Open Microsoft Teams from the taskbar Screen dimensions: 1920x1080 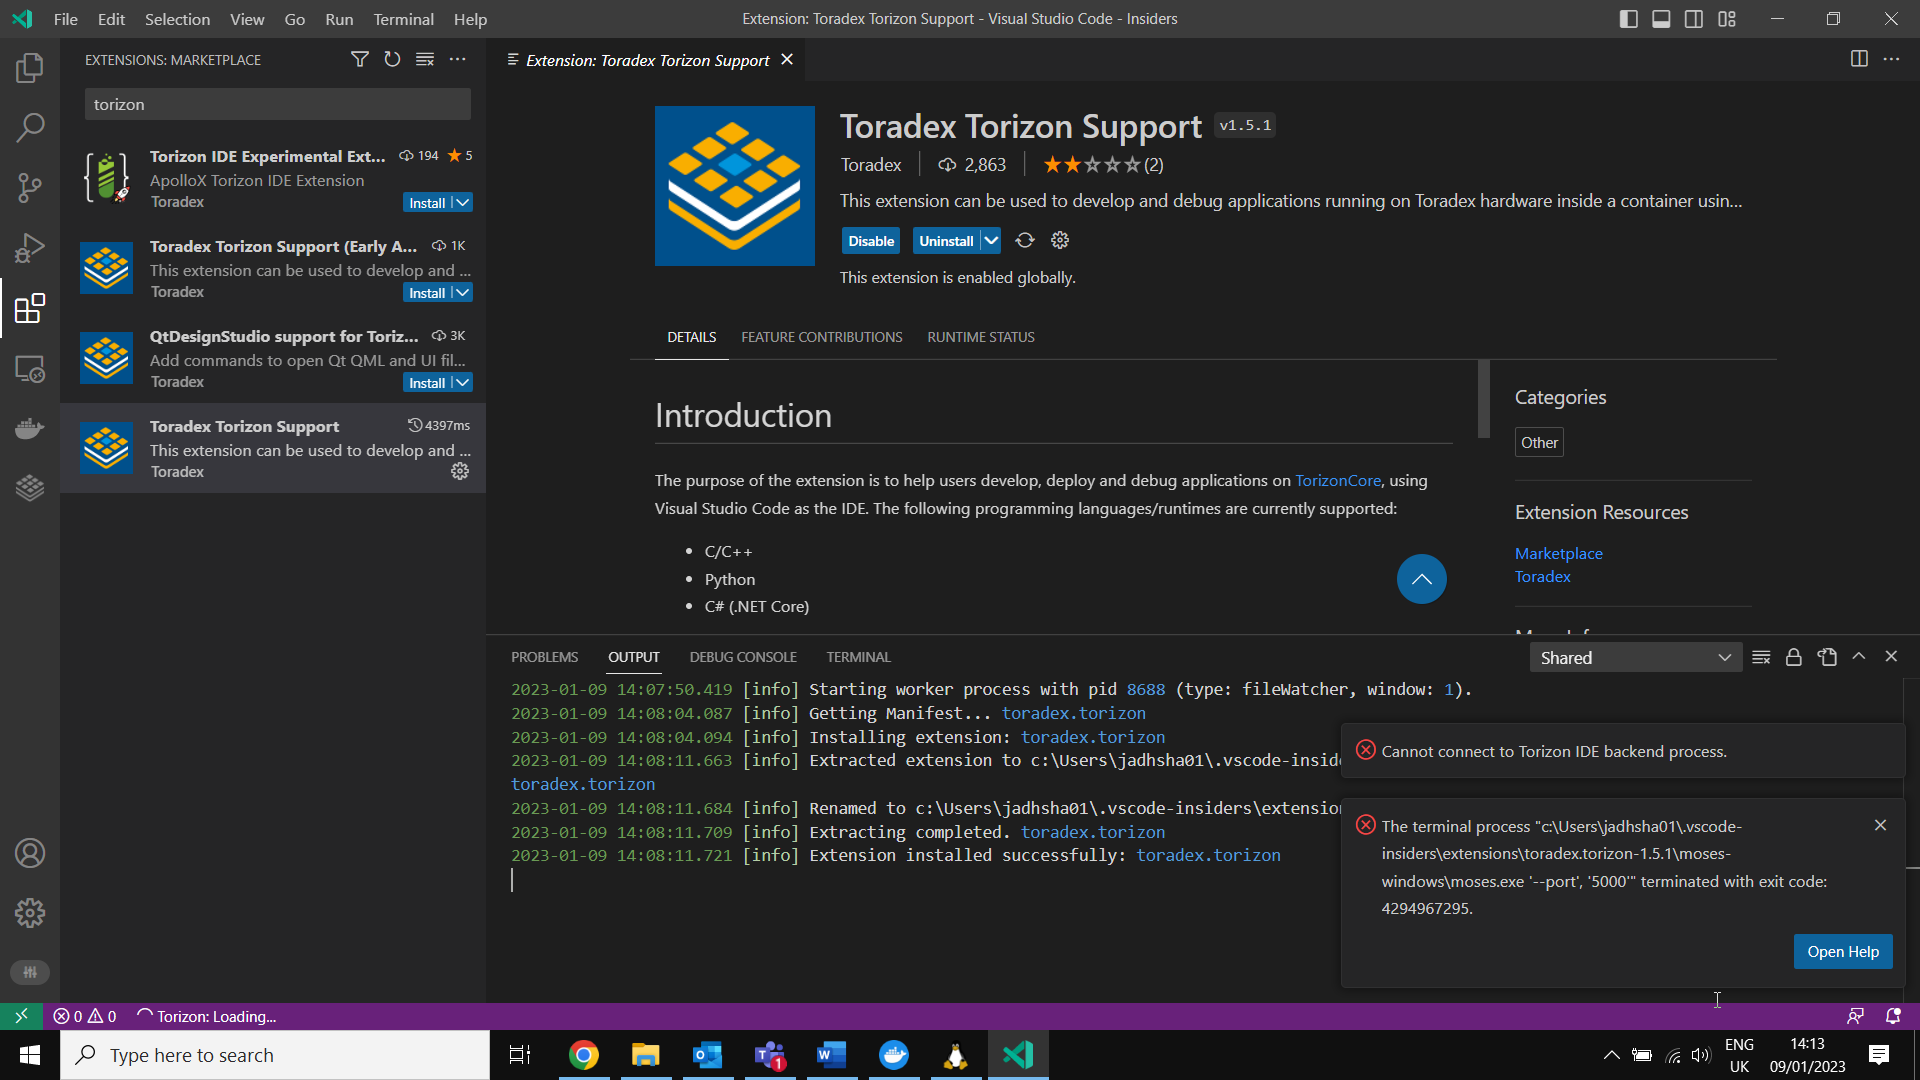[770, 1055]
